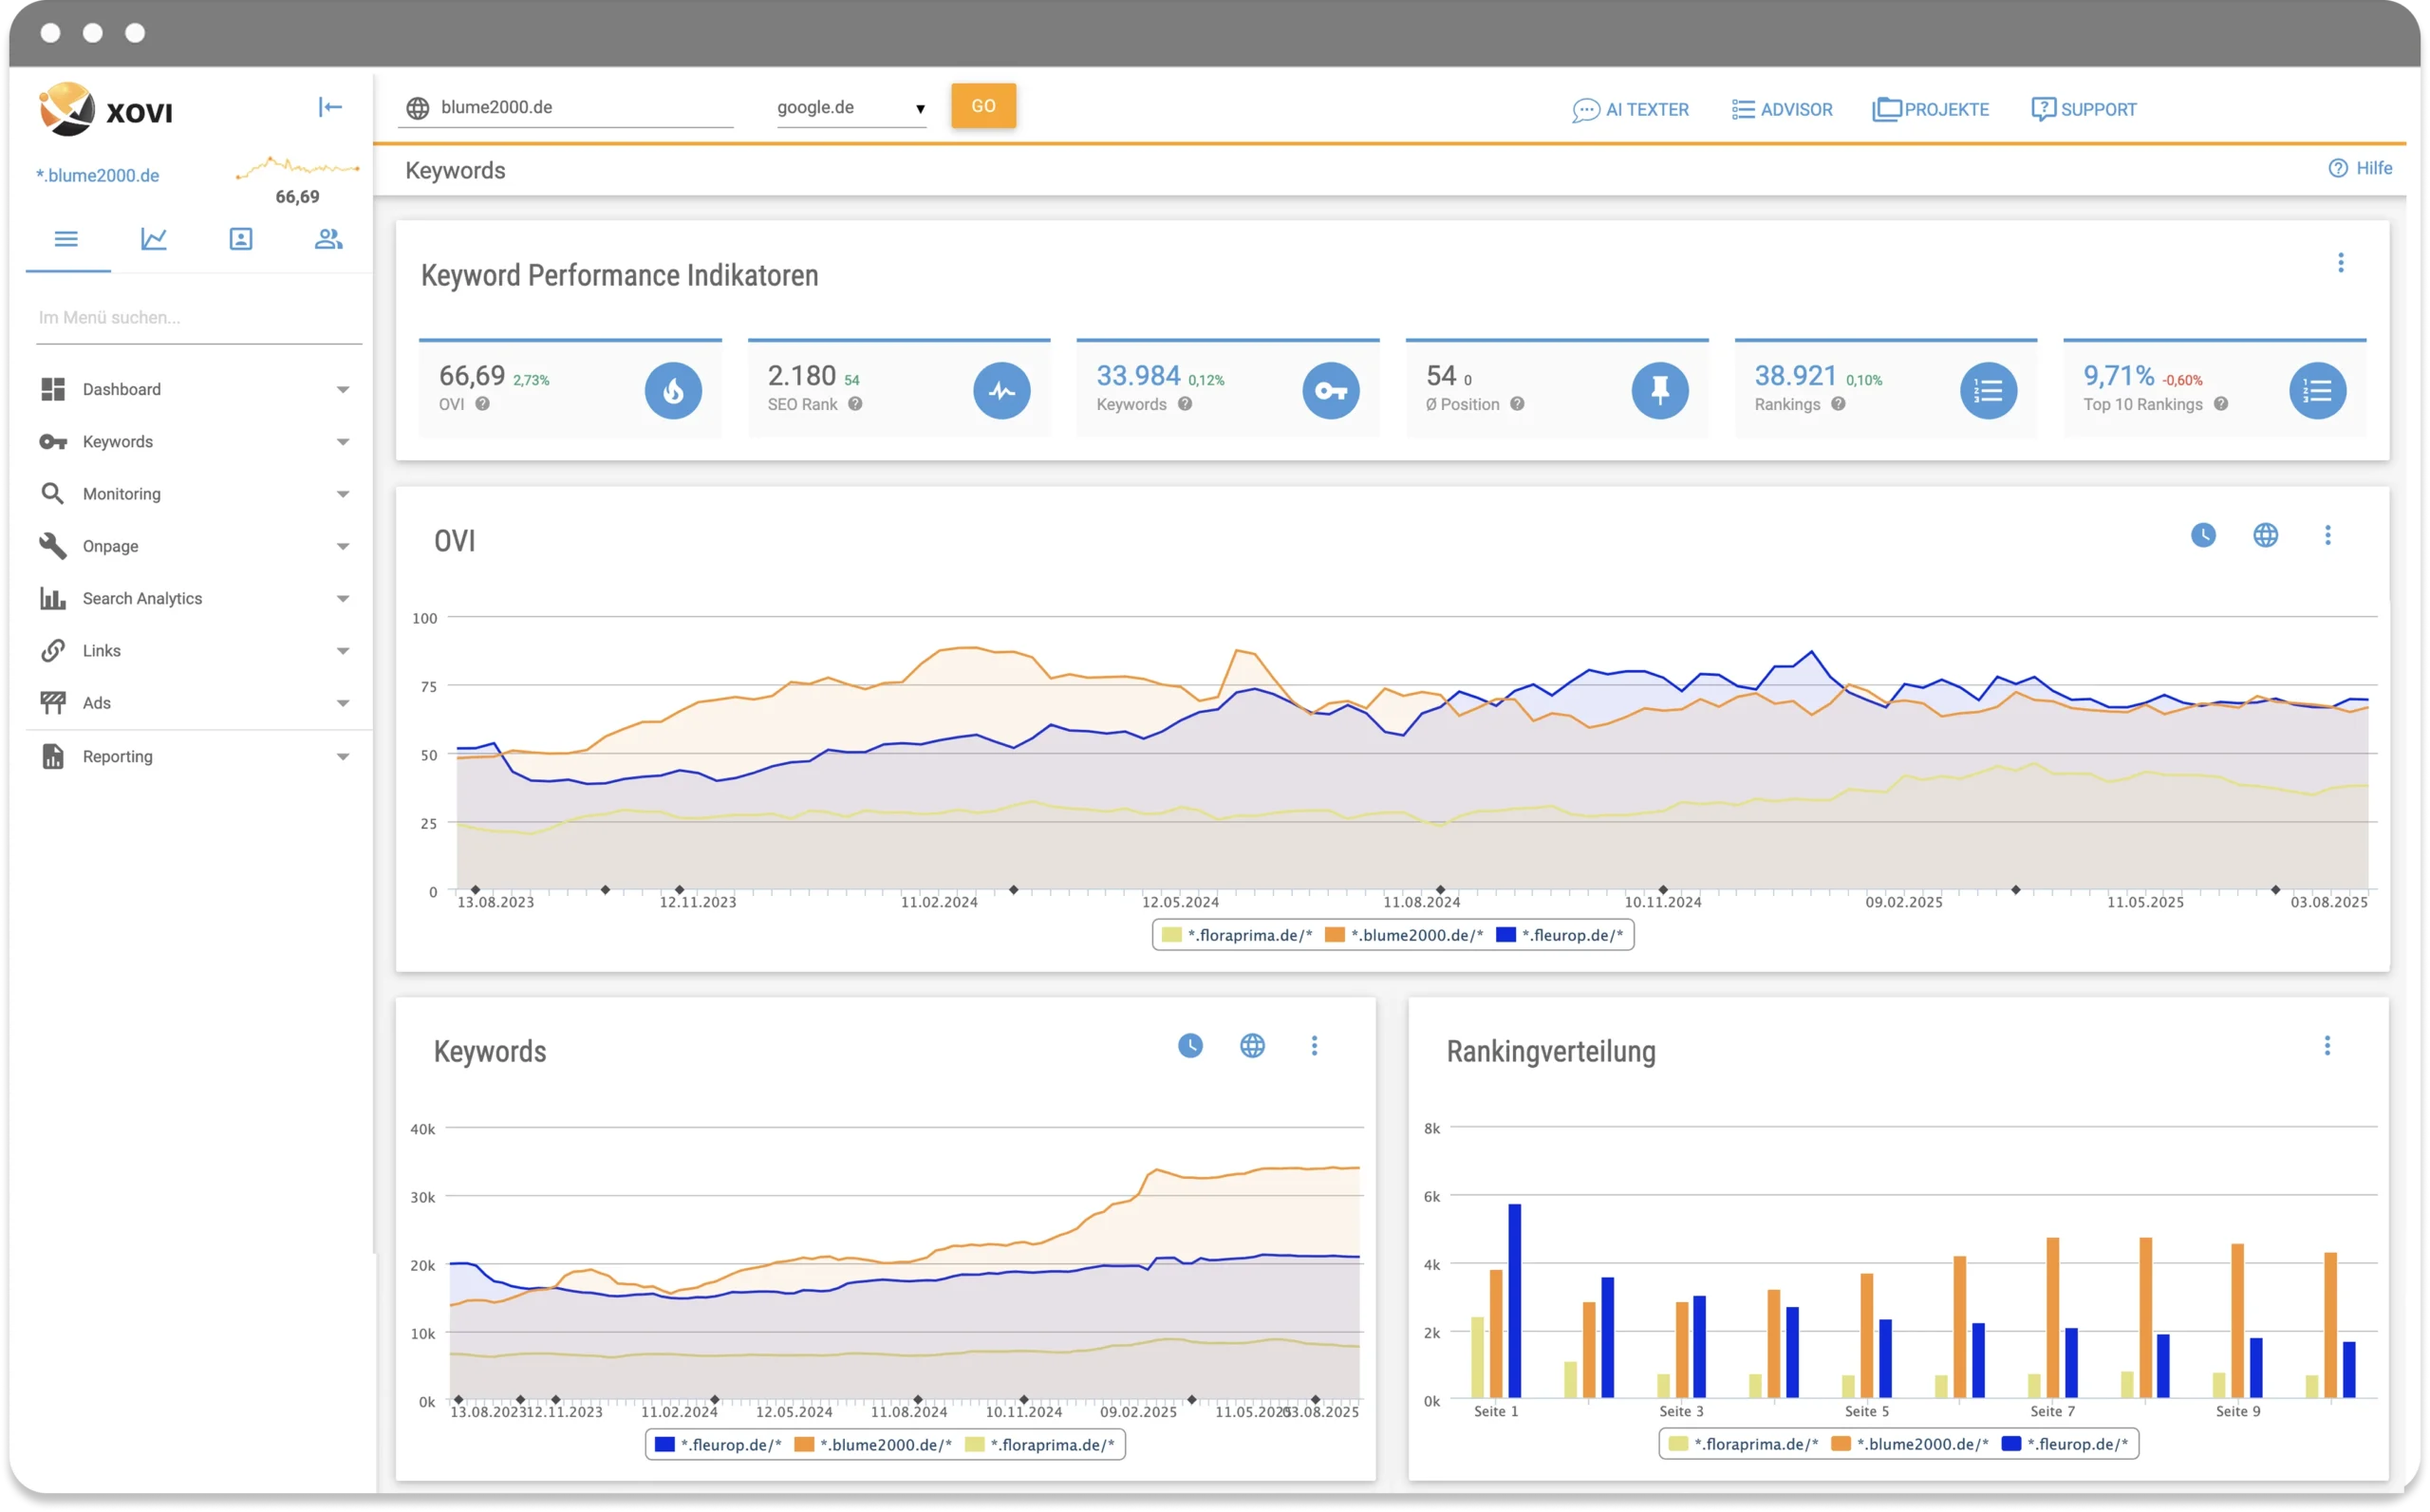Viewport: 2430px width, 1512px height.
Task: Open the line chart tab in sidebar
Action: pyautogui.click(x=153, y=239)
